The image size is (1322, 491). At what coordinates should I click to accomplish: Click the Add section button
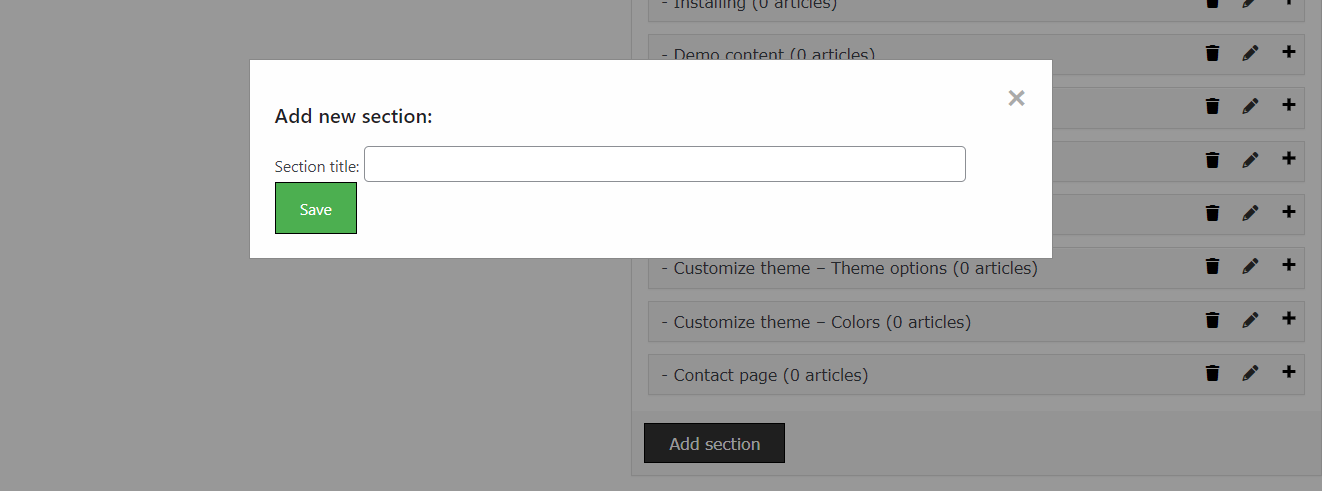point(714,443)
